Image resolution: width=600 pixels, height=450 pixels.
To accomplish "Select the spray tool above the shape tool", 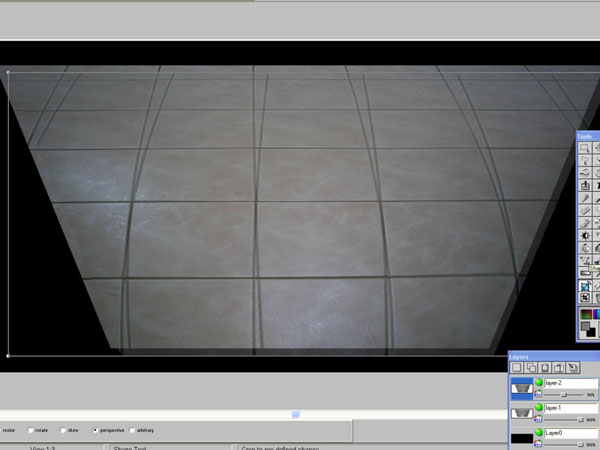I will (584, 261).
